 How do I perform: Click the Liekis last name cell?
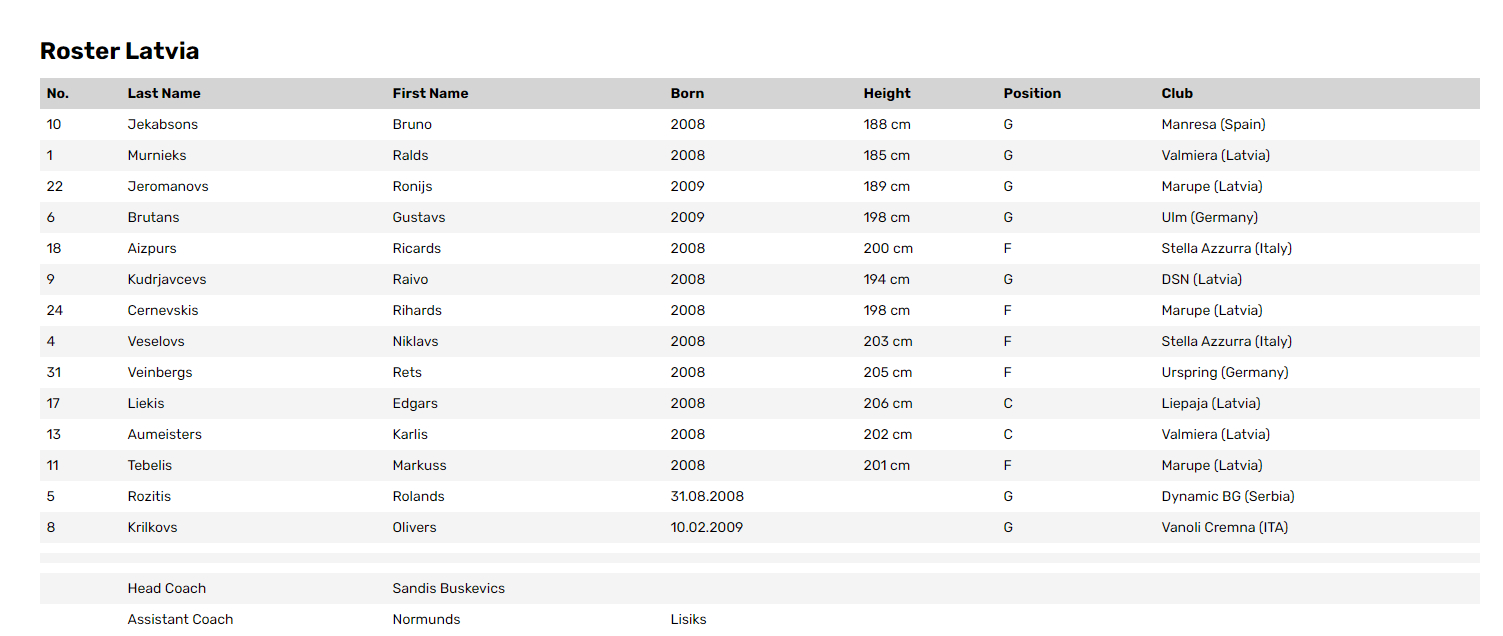pyautogui.click(x=146, y=403)
